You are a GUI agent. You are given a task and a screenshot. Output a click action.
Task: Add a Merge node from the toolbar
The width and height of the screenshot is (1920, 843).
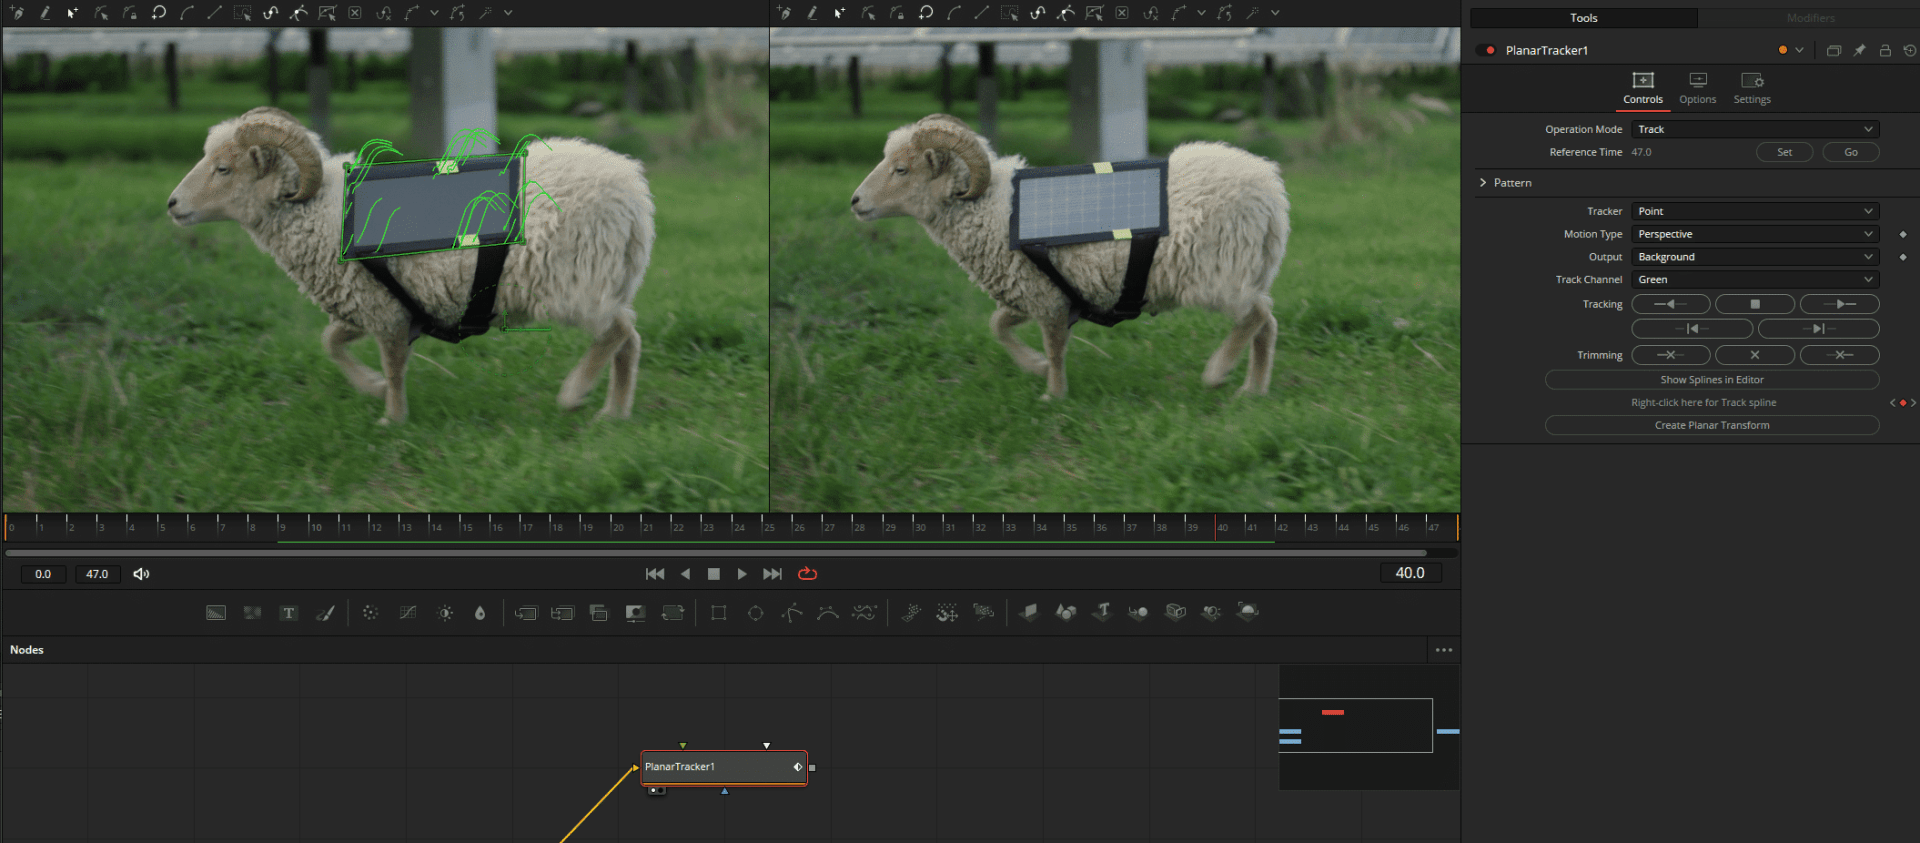[x=526, y=613]
